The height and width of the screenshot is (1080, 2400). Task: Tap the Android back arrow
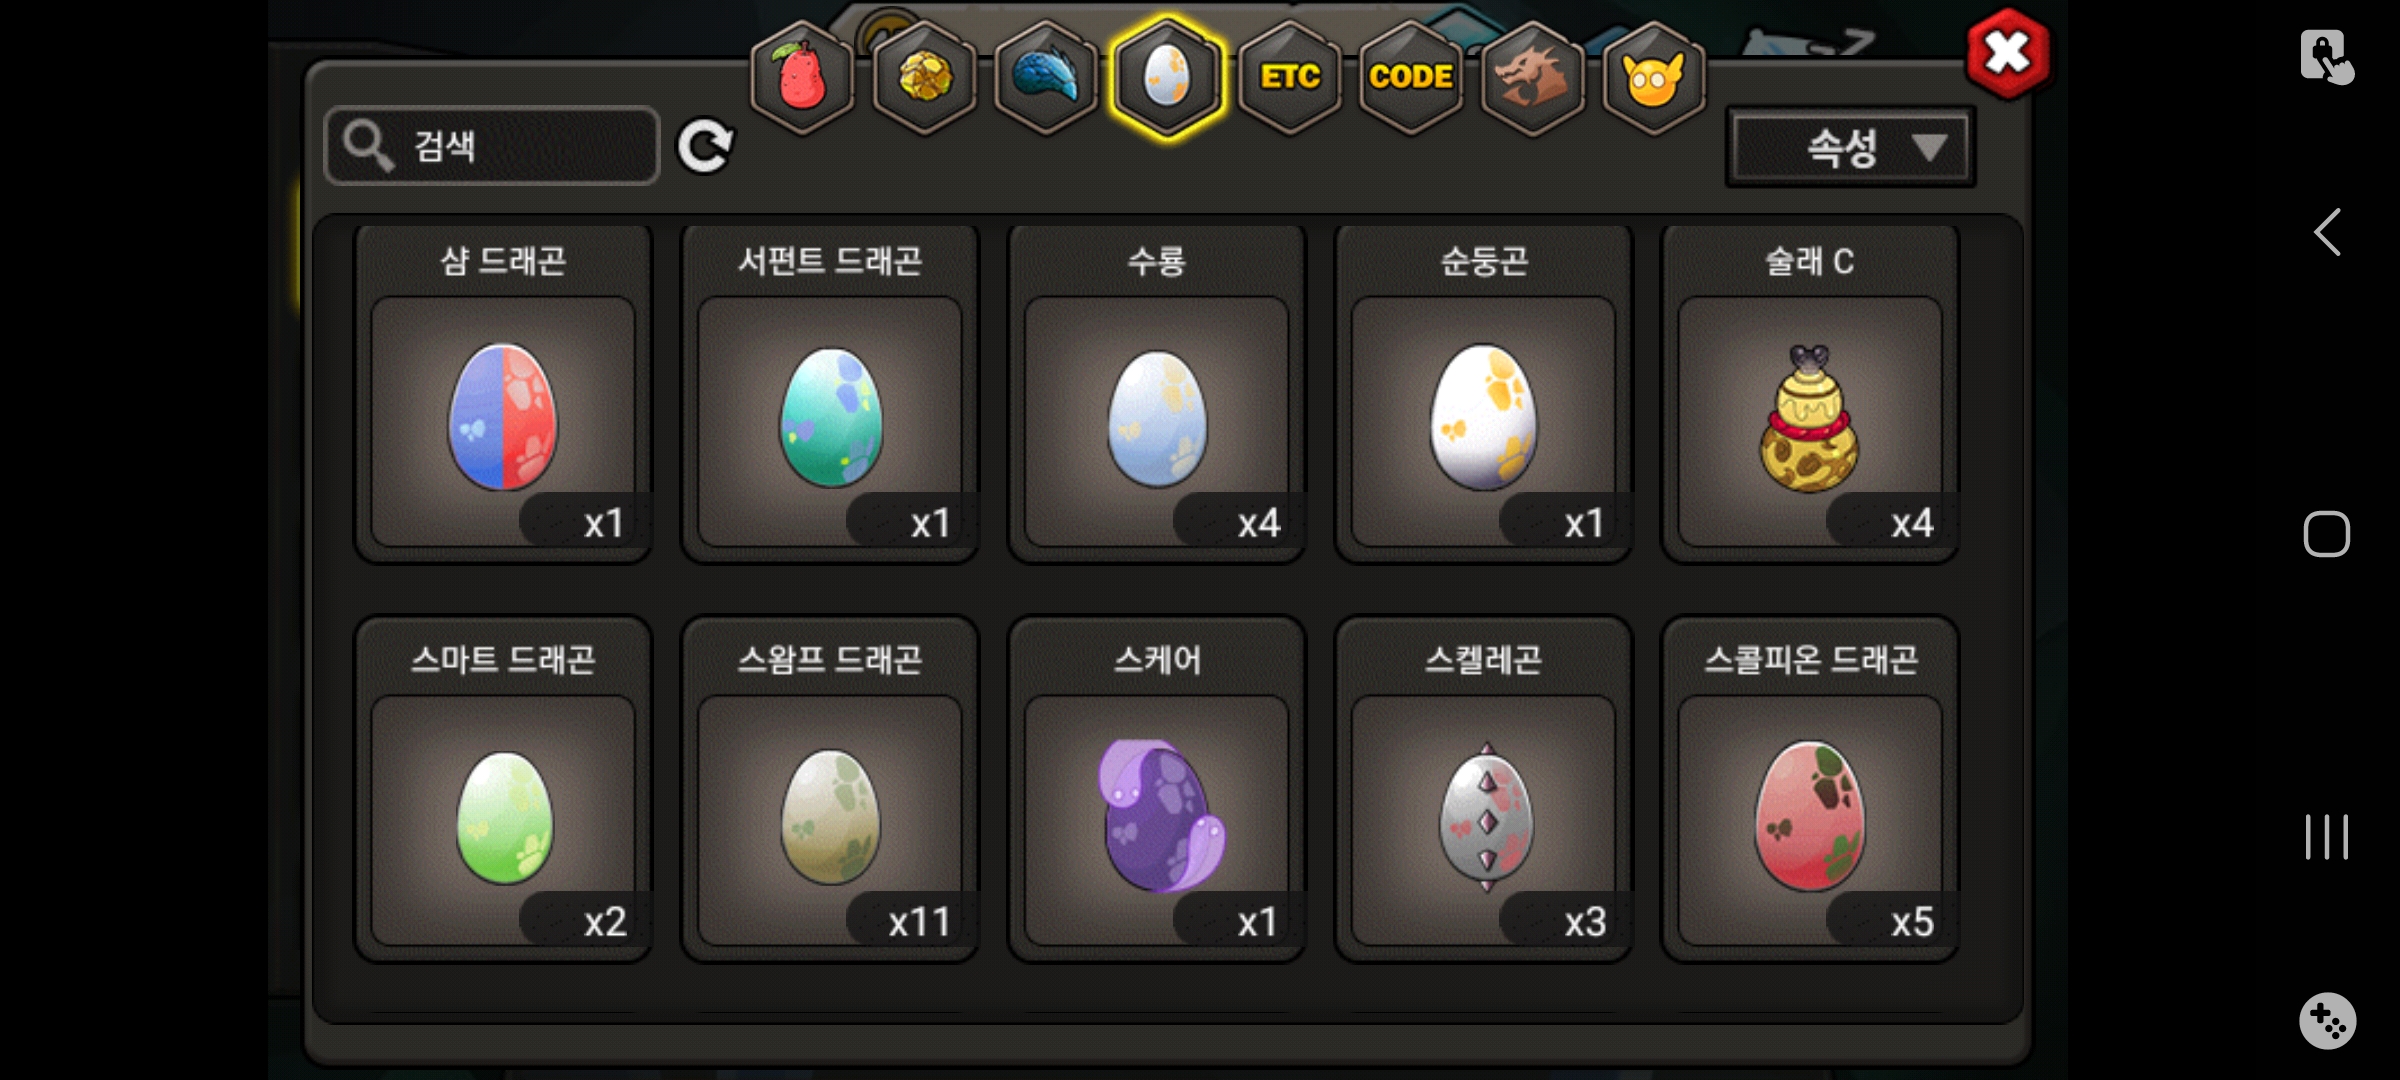[2327, 233]
